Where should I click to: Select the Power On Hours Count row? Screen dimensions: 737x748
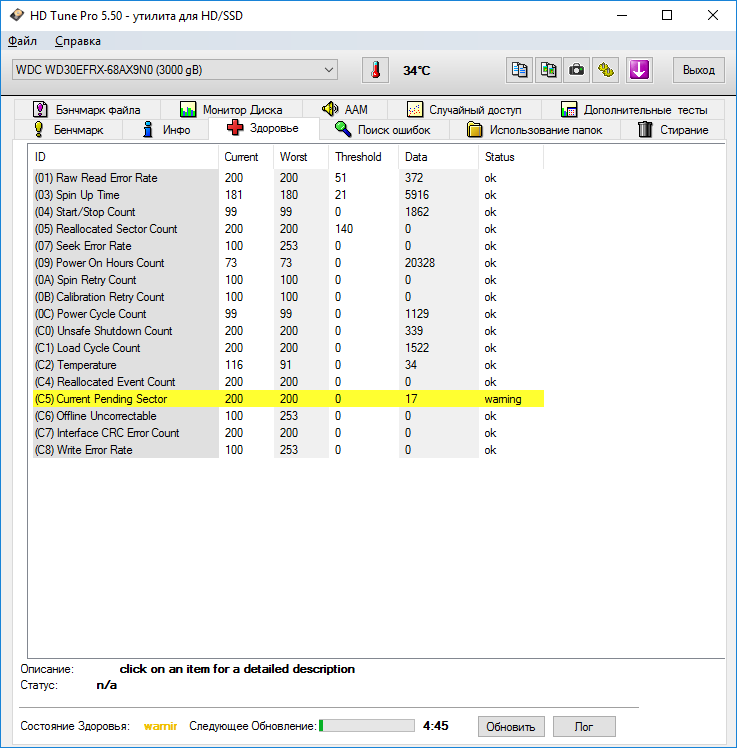(288, 263)
